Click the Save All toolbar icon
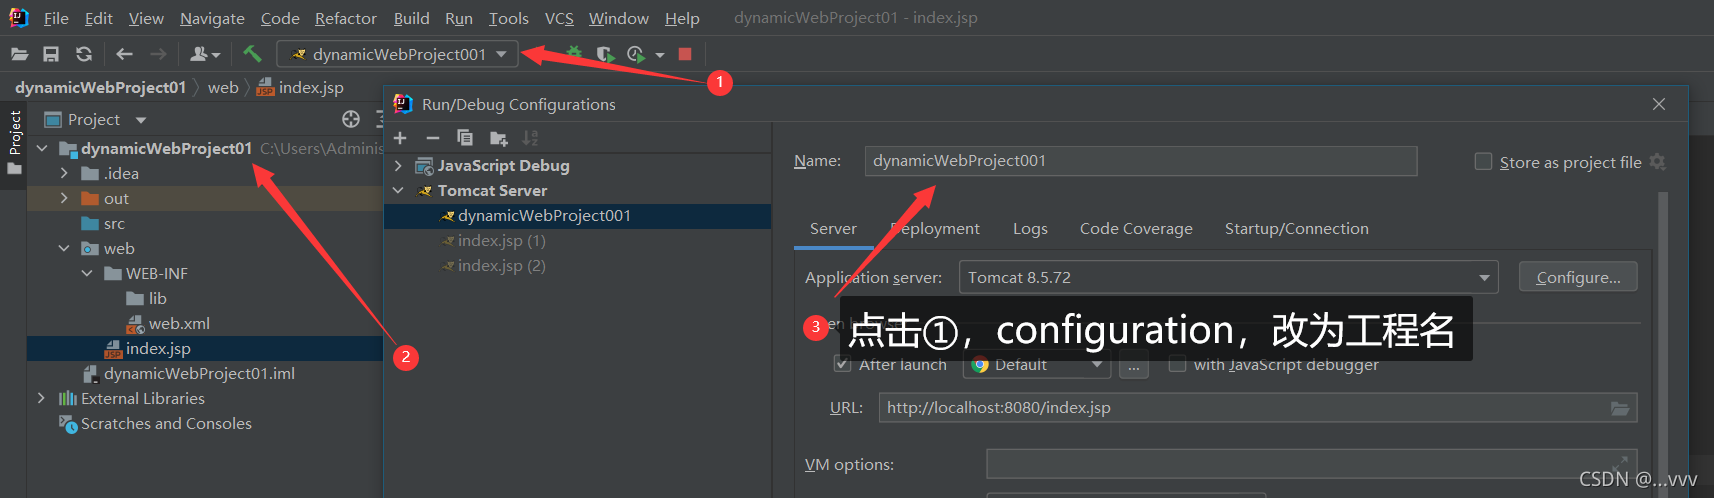Image resolution: width=1714 pixels, height=498 pixels. (51, 54)
